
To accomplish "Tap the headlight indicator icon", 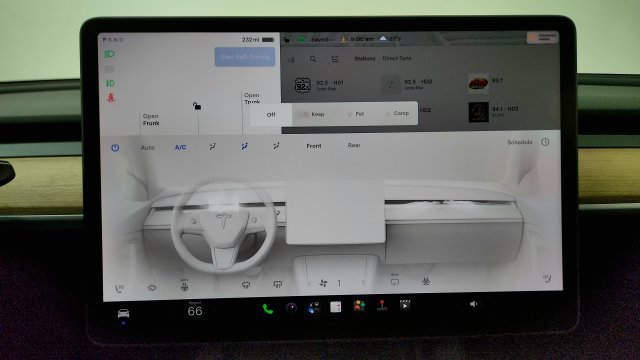I will click(109, 54).
